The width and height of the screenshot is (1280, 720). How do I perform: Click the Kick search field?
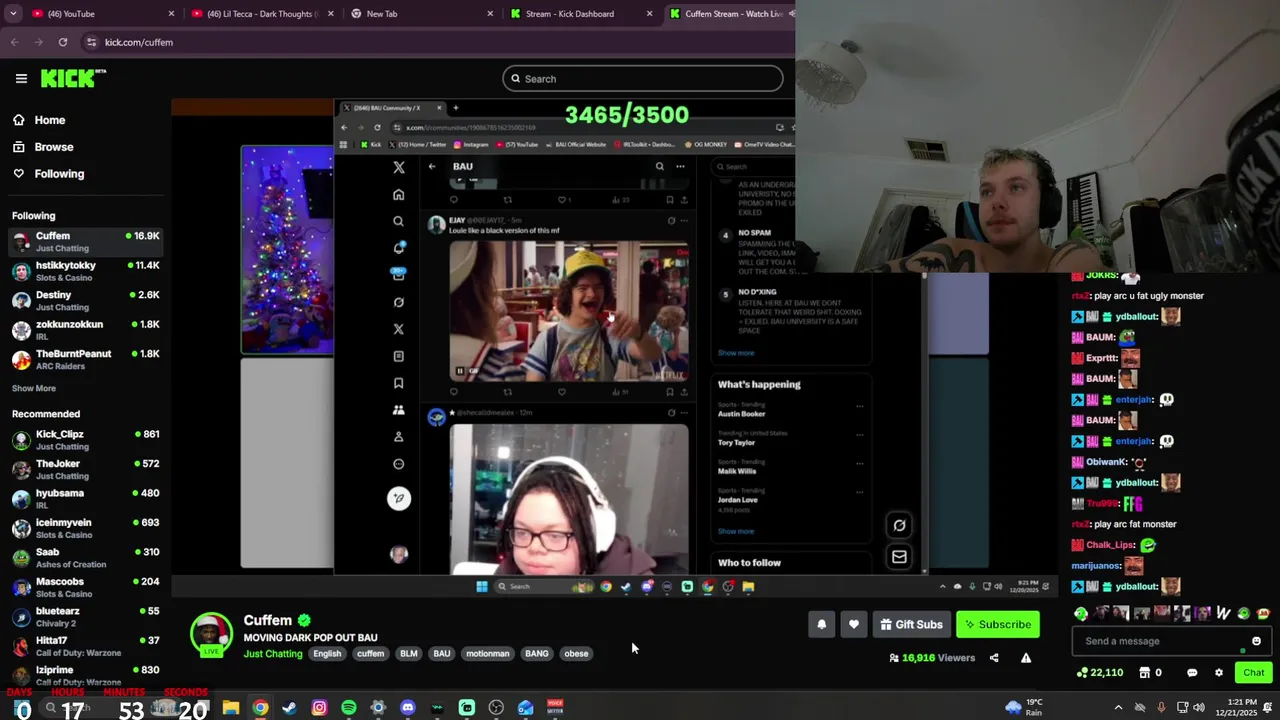tap(643, 79)
